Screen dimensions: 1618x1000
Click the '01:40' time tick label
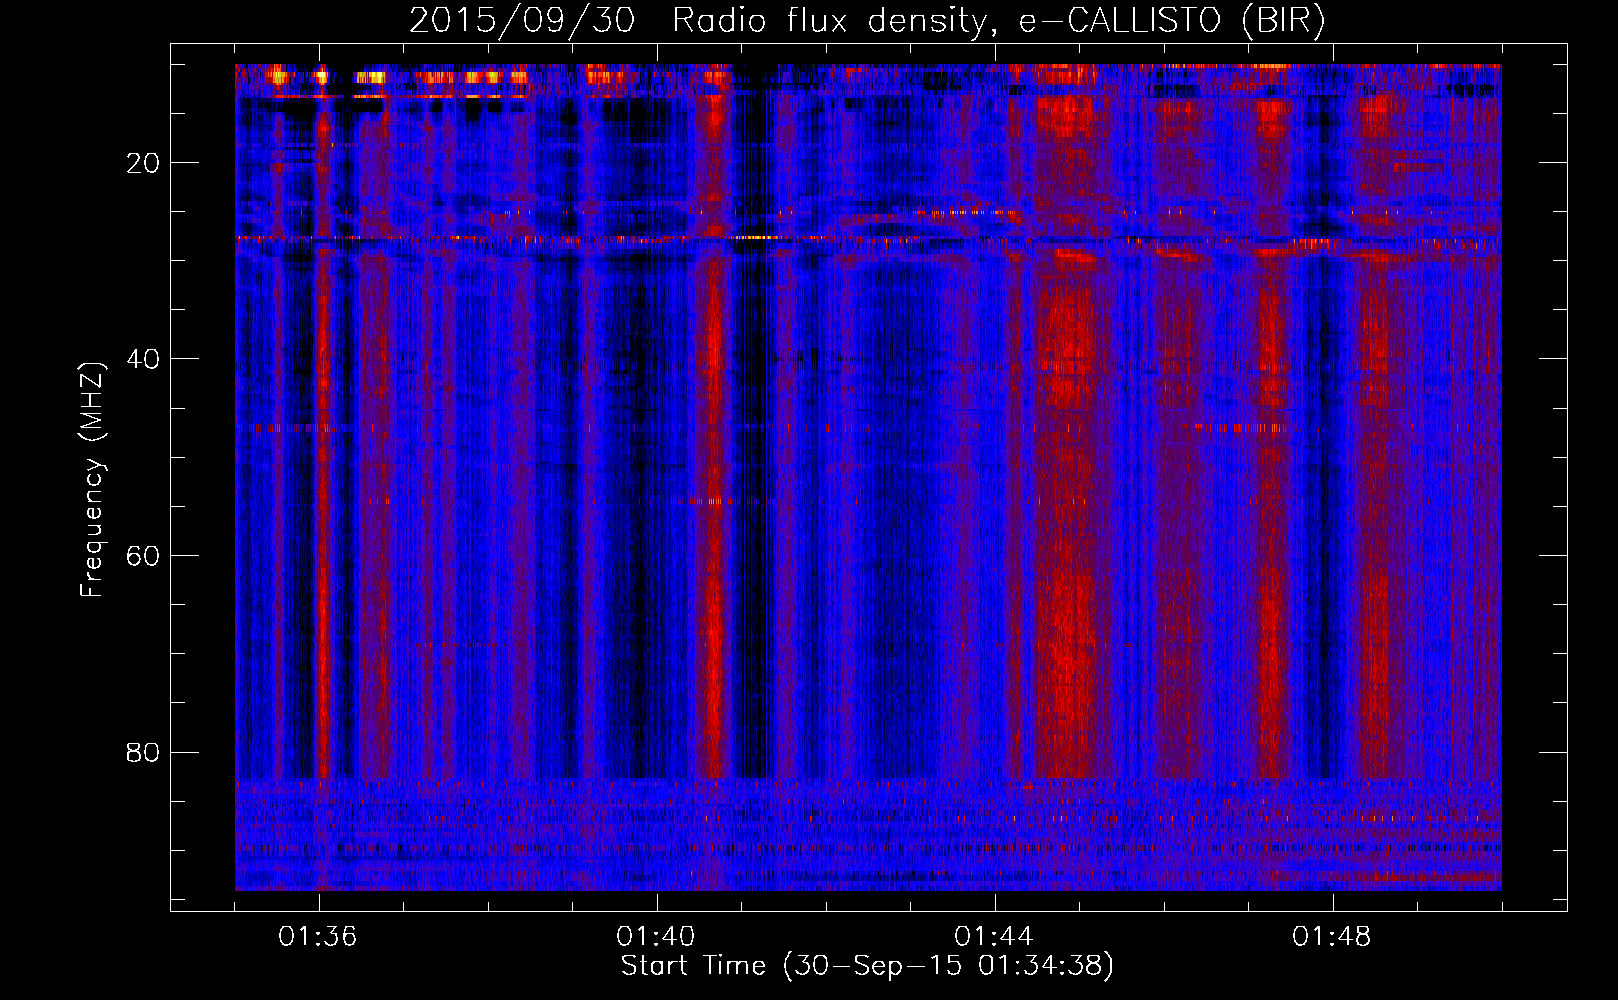click(x=656, y=937)
